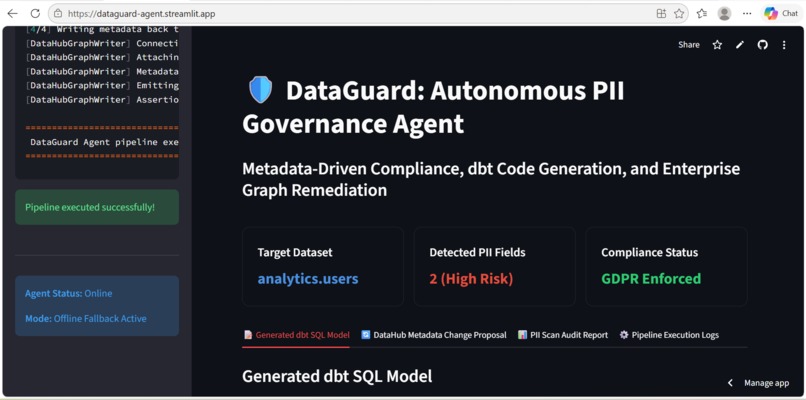Open browser settings and more menu
The image size is (806, 400).
pos(747,14)
